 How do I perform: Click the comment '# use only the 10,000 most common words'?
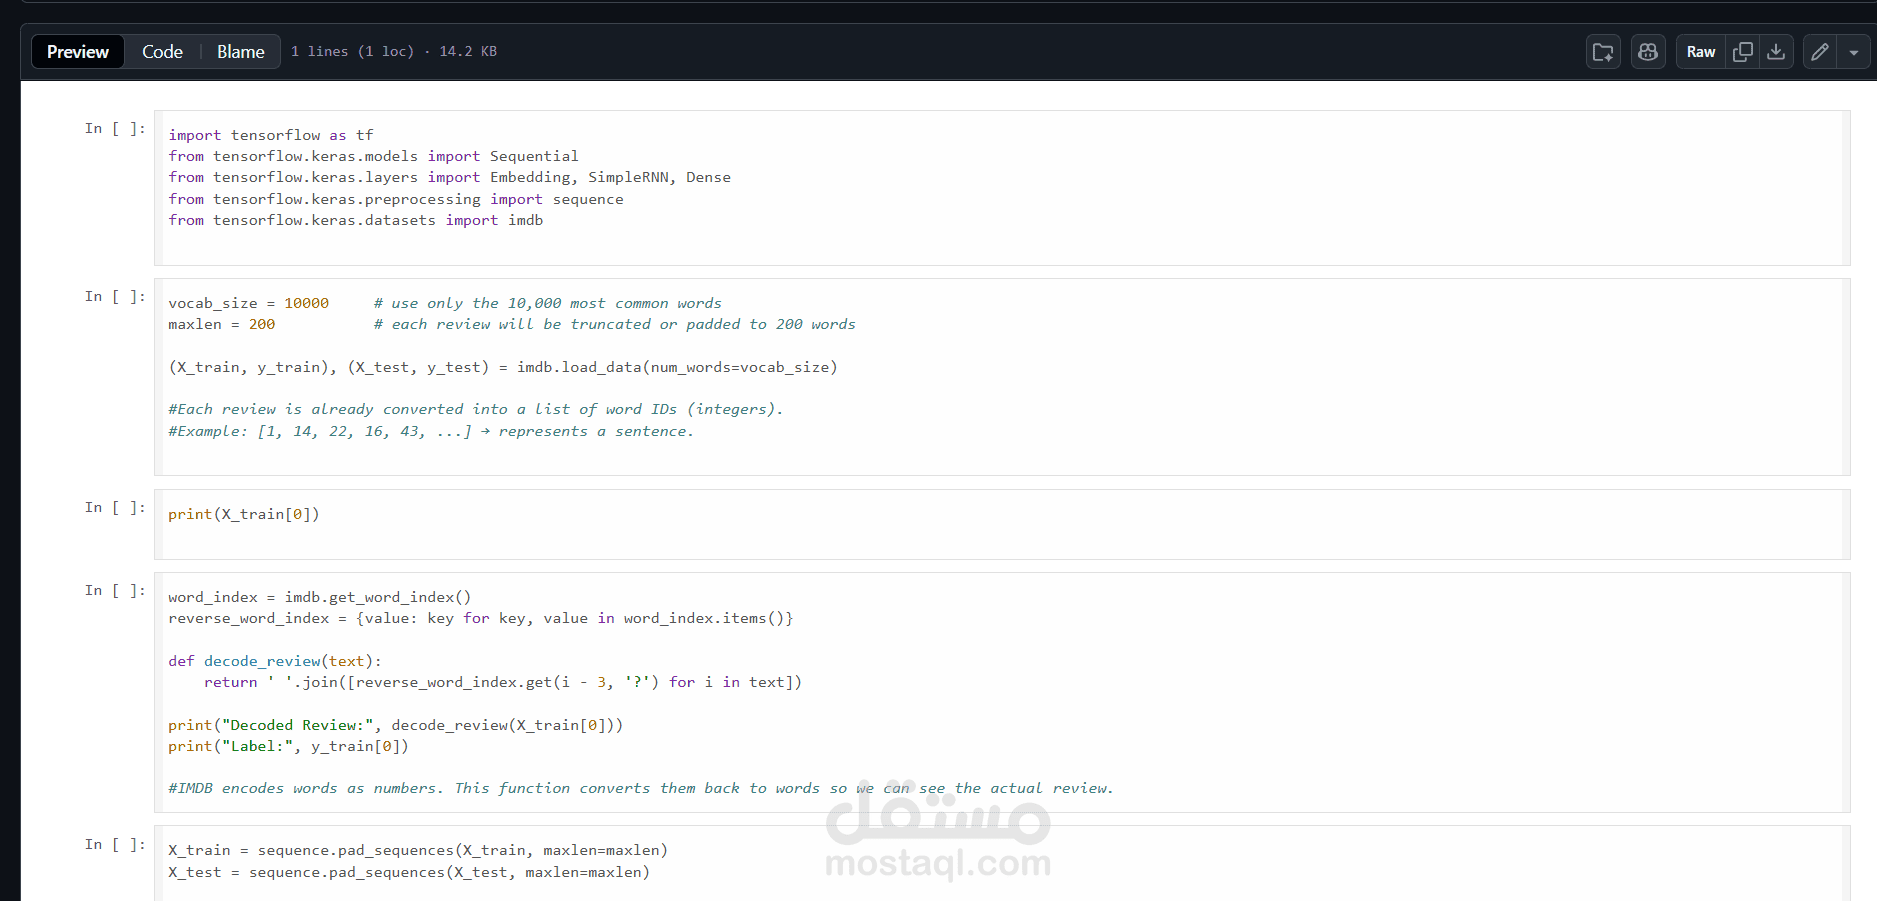(x=547, y=303)
